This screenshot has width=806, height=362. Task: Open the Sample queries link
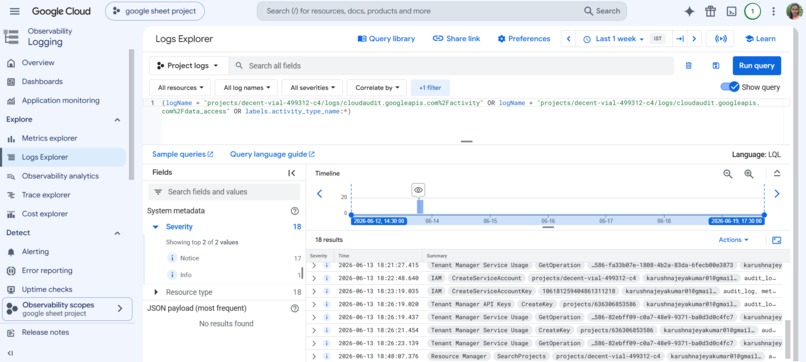tap(182, 154)
